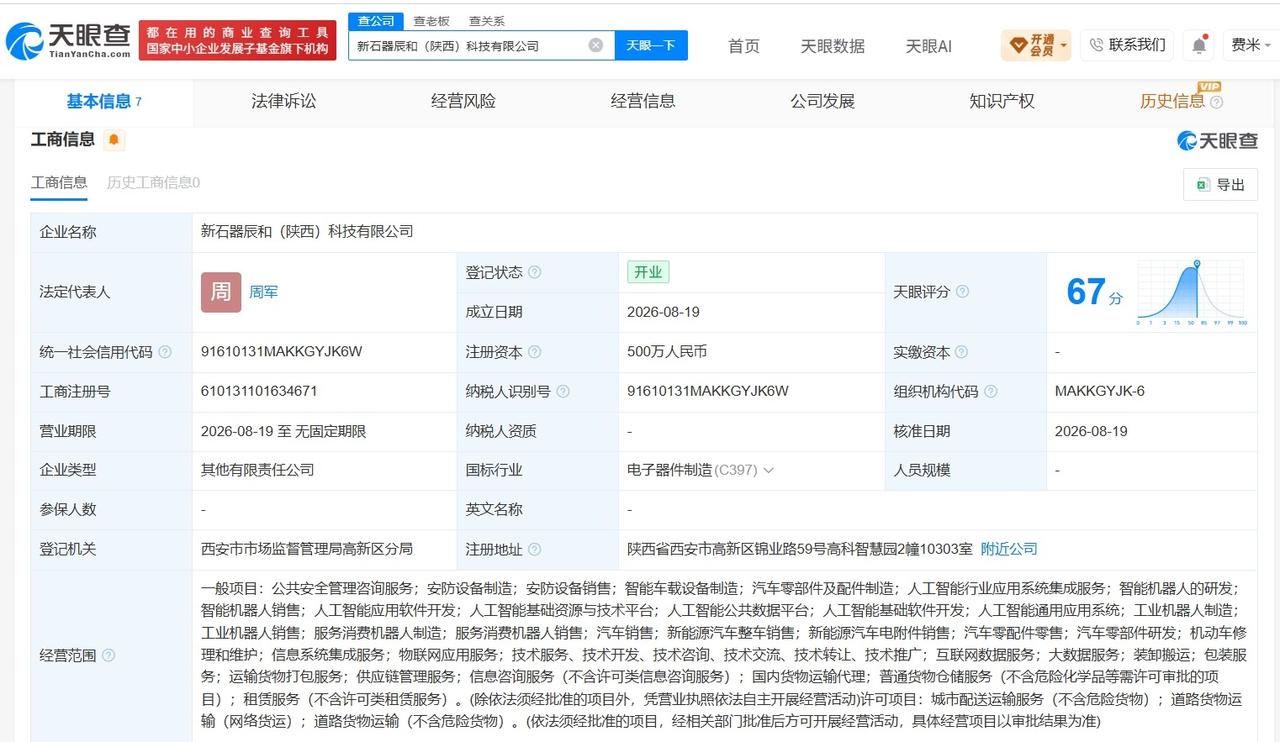The height and width of the screenshot is (742, 1280).
Task: Click the 610131101634671 registration number
Action: [259, 391]
